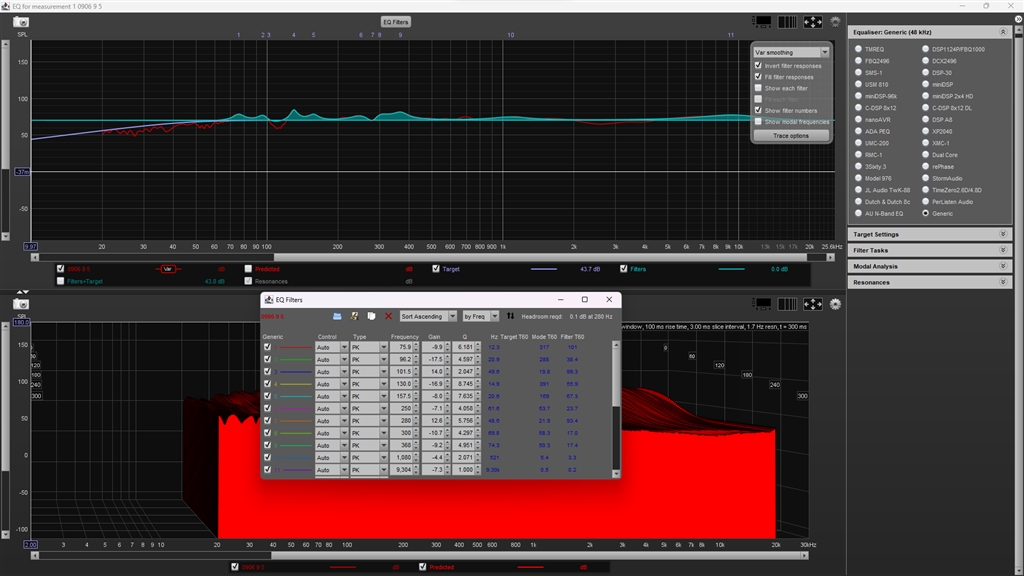The width and height of the screenshot is (1024, 576).
Task: Open upper graph controls gear icon
Action: point(835,22)
